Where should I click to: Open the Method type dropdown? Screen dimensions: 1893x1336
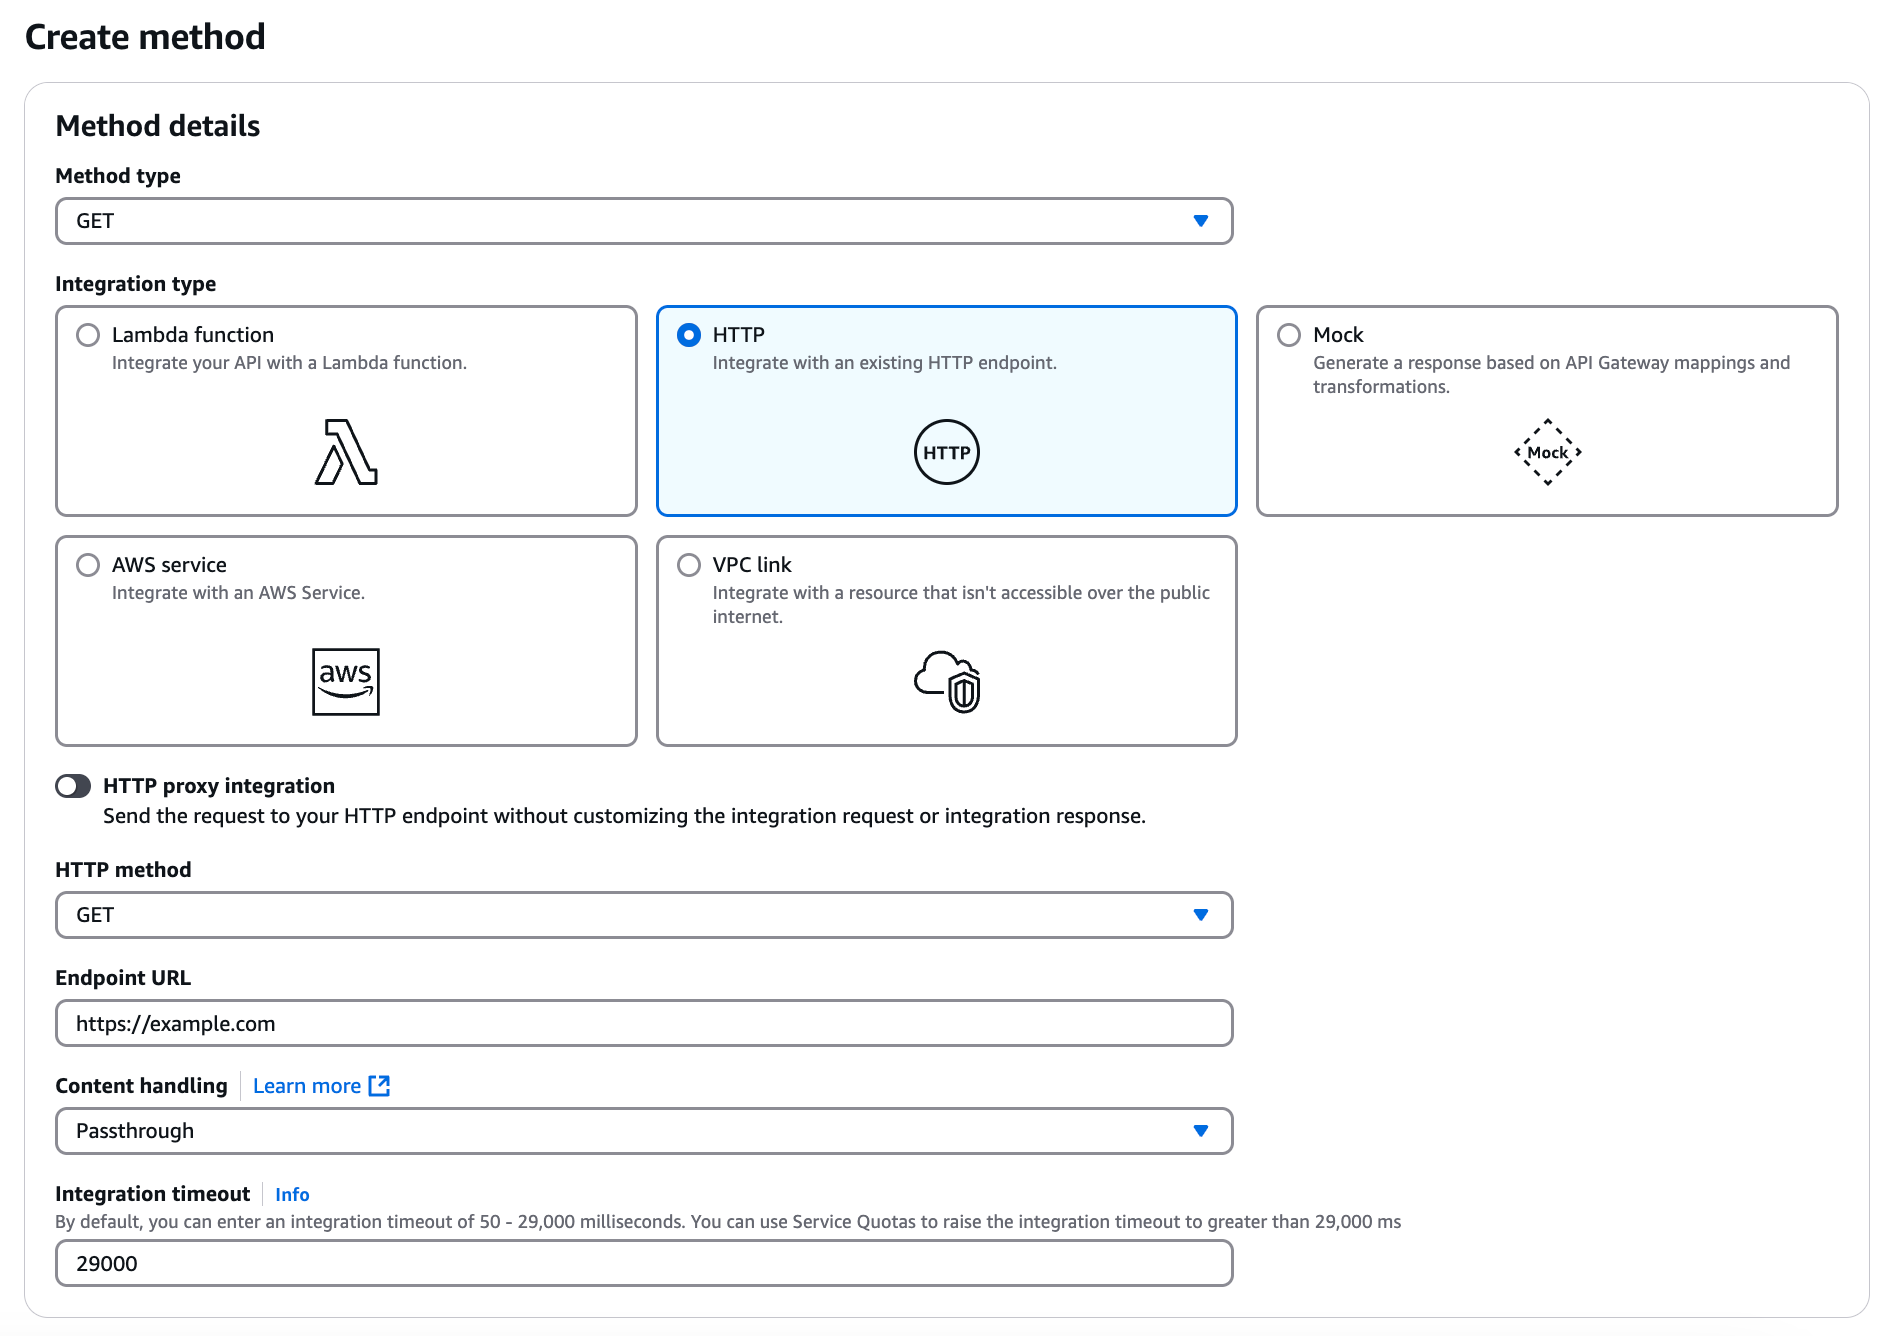coord(644,221)
